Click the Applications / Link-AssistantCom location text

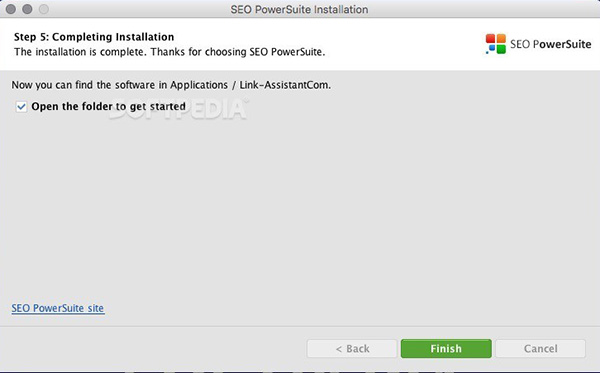[x=250, y=85]
